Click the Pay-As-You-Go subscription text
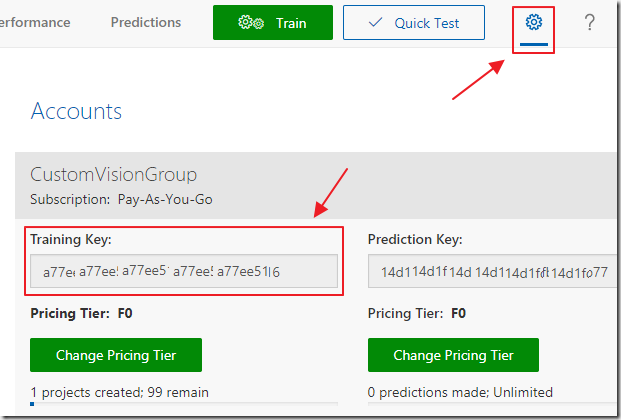Image resolution: width=621 pixels, height=420 pixels. [x=165, y=199]
